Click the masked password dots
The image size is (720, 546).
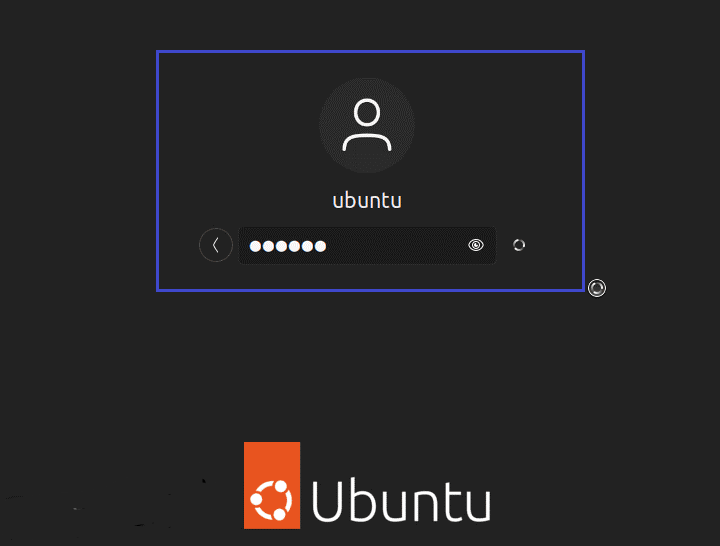(288, 246)
